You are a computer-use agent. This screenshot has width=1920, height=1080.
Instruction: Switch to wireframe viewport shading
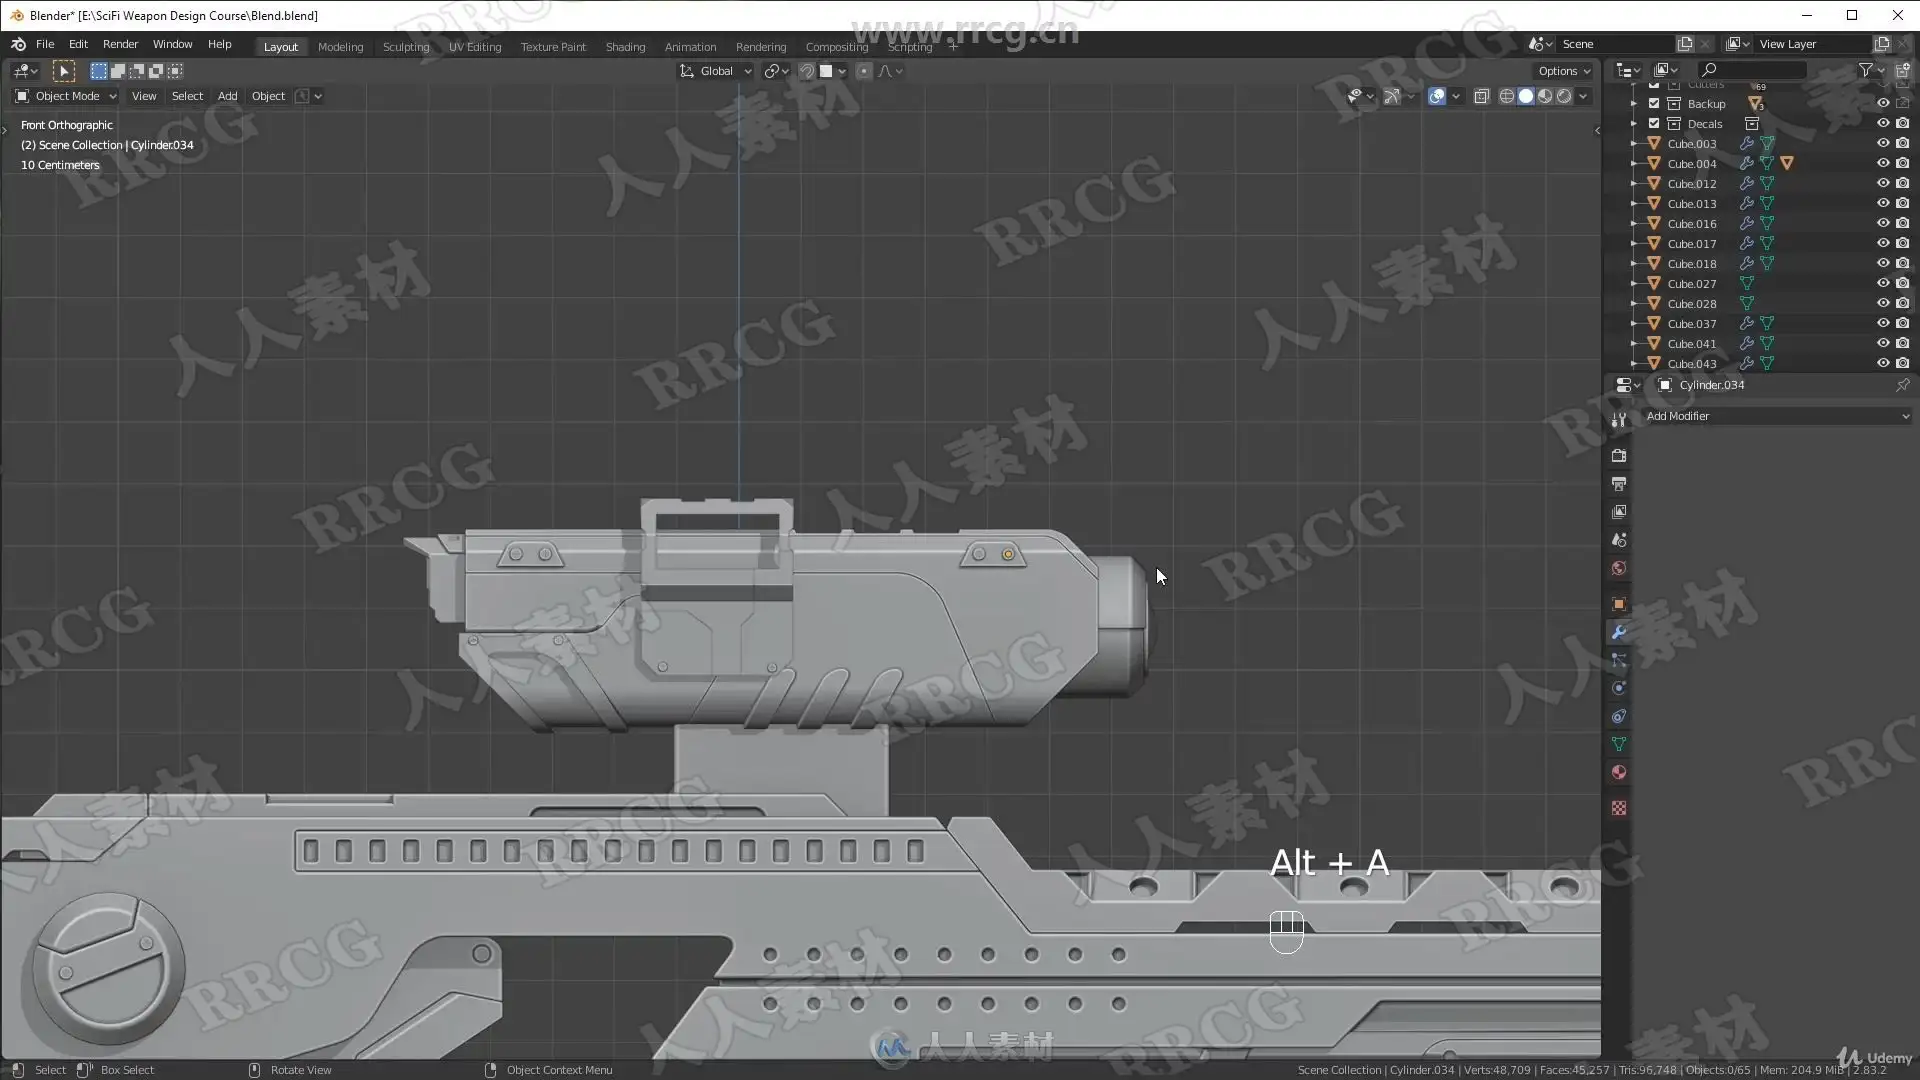click(1506, 96)
